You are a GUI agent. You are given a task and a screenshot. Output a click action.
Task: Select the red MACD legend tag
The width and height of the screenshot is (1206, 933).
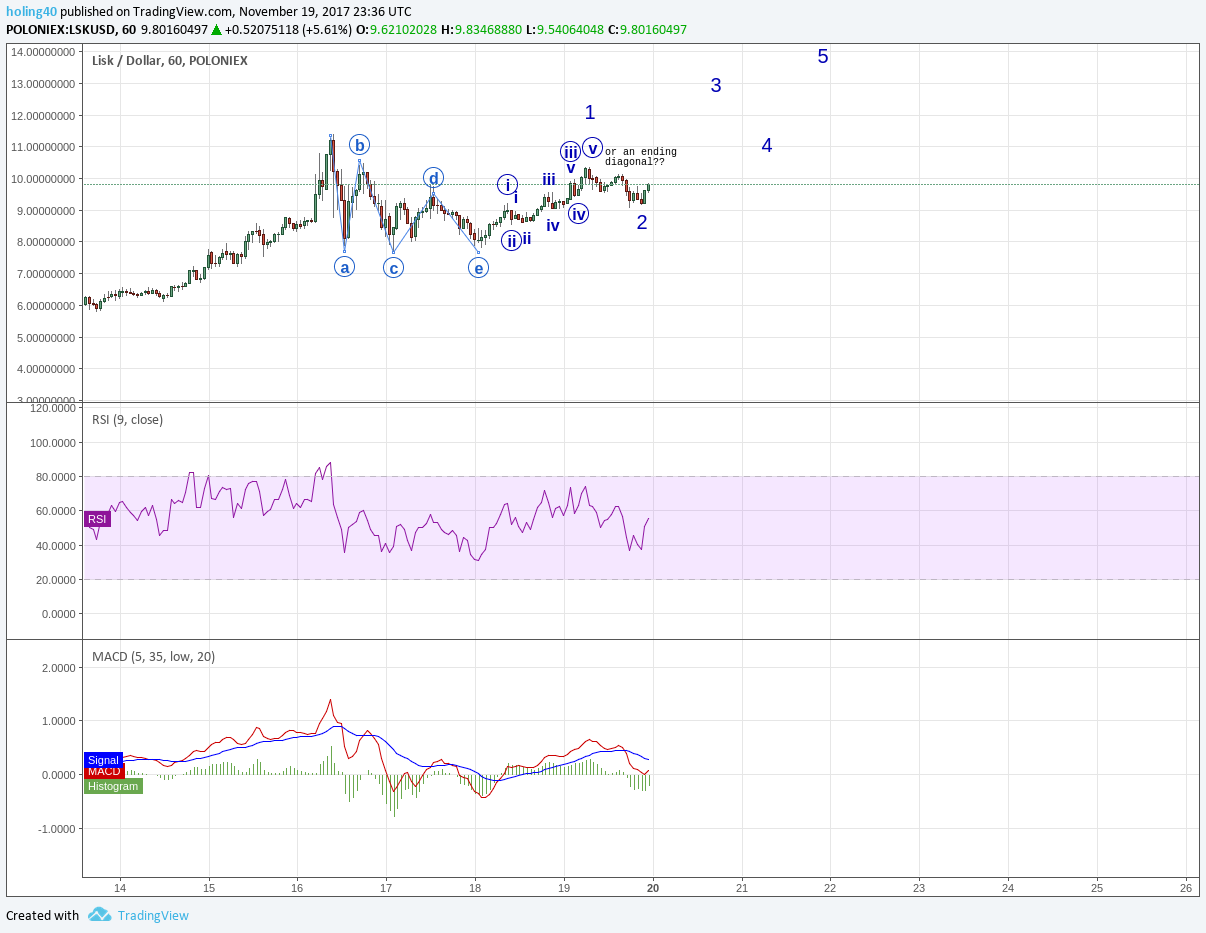[104, 772]
